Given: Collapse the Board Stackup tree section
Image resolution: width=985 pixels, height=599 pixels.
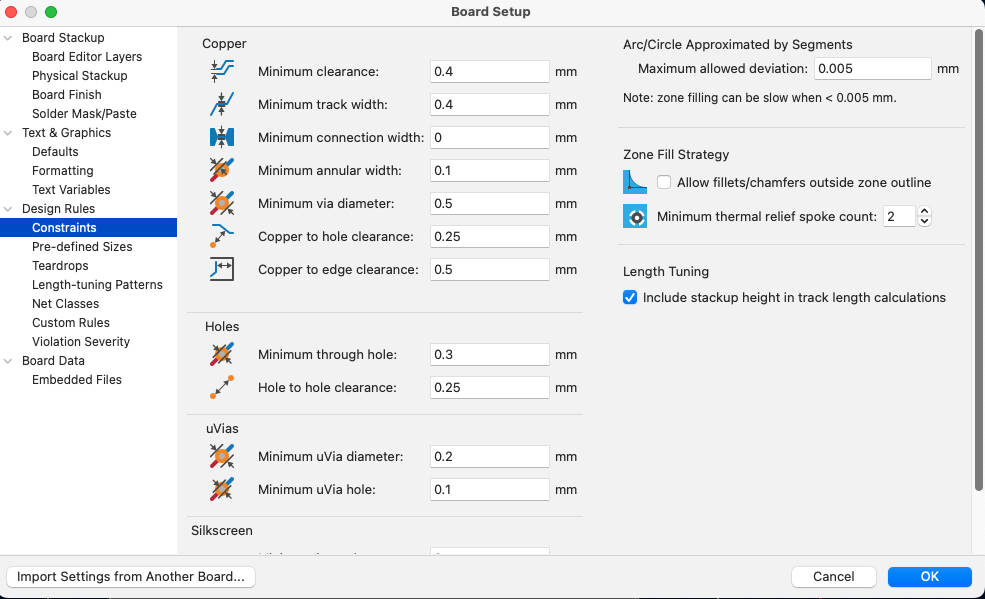Looking at the screenshot, I should [x=10, y=38].
